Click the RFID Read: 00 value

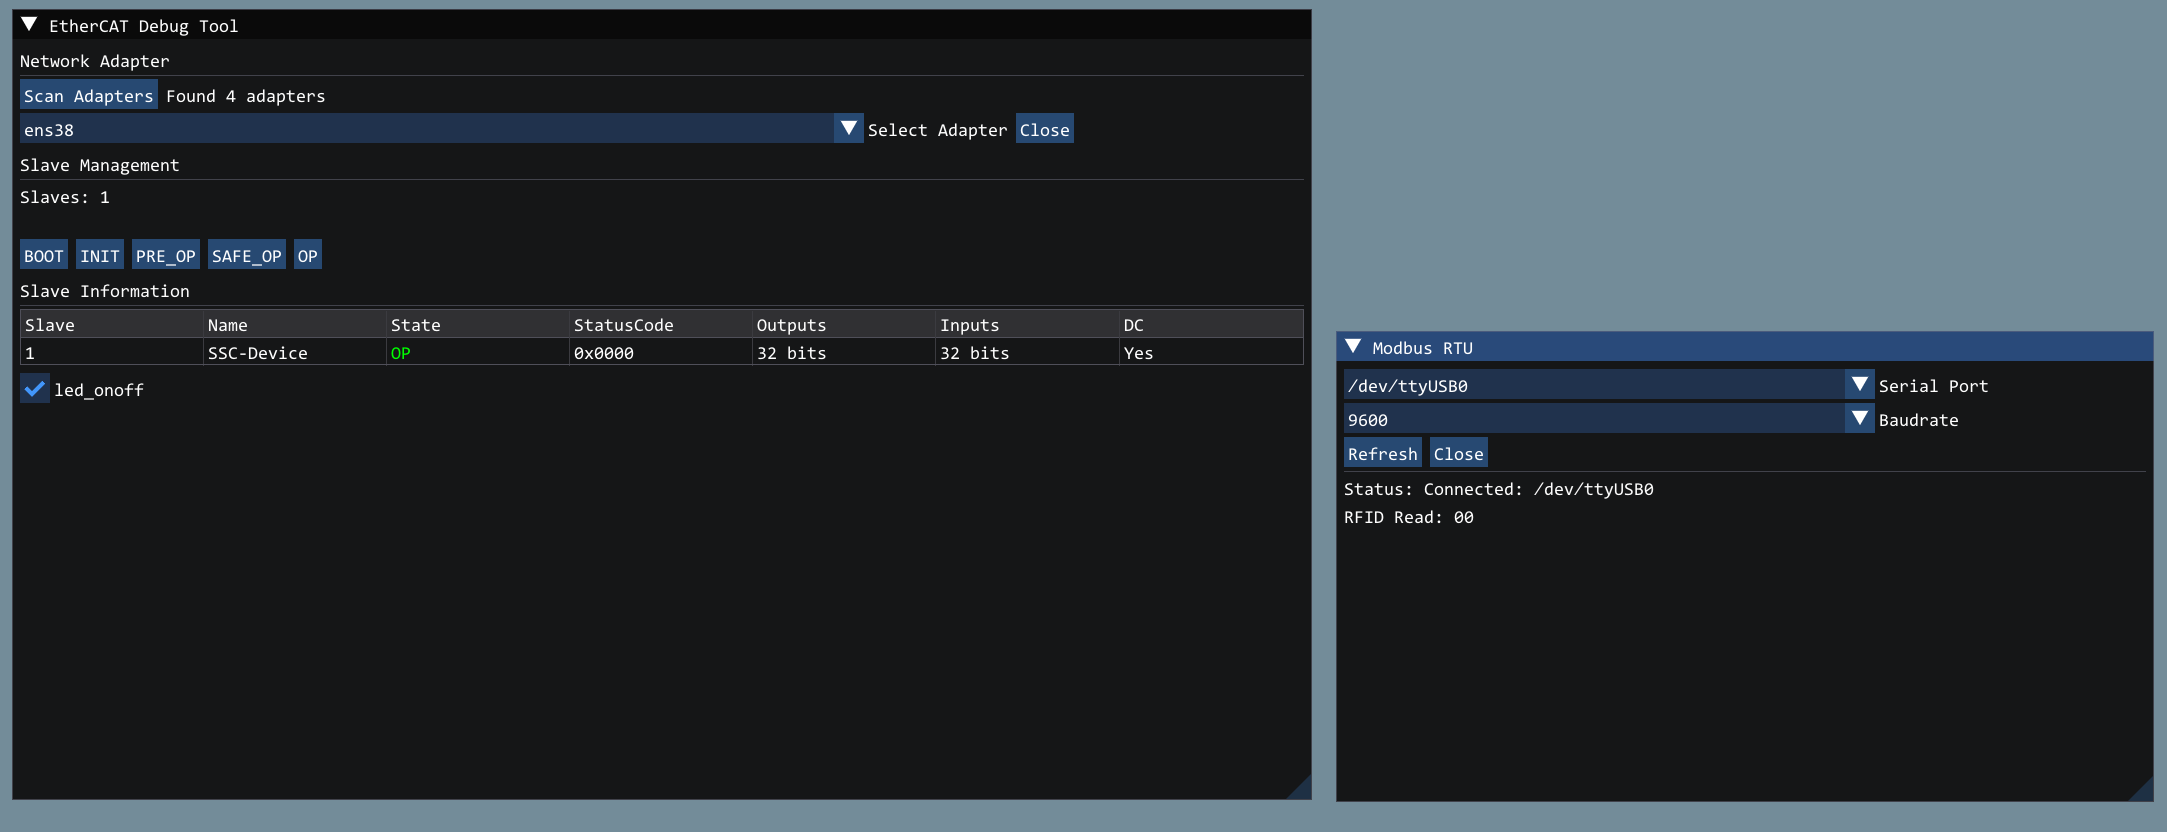[x=1409, y=517]
